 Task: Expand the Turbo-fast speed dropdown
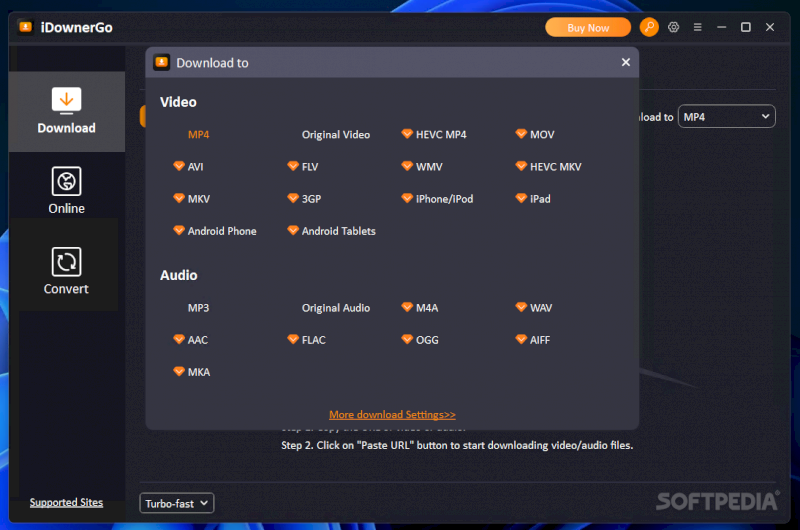177,503
